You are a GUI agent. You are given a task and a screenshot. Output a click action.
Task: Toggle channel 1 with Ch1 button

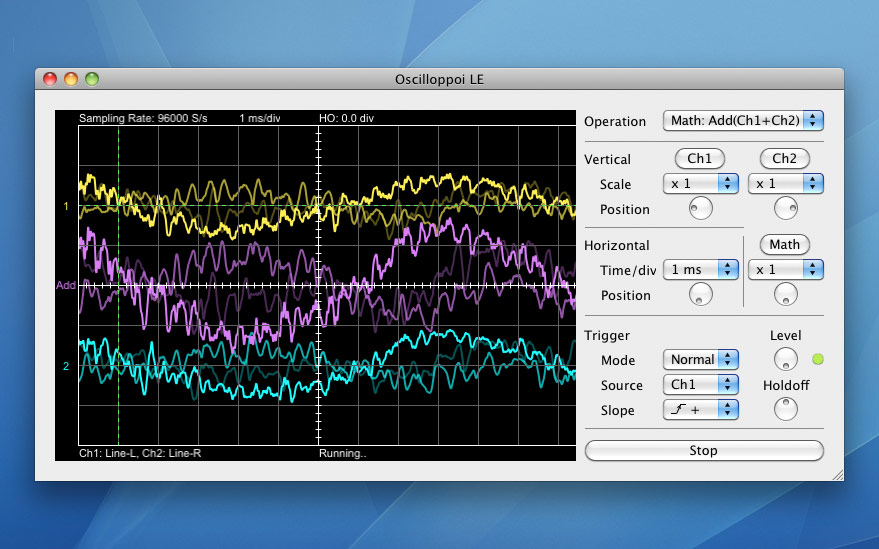pyautogui.click(x=700, y=158)
